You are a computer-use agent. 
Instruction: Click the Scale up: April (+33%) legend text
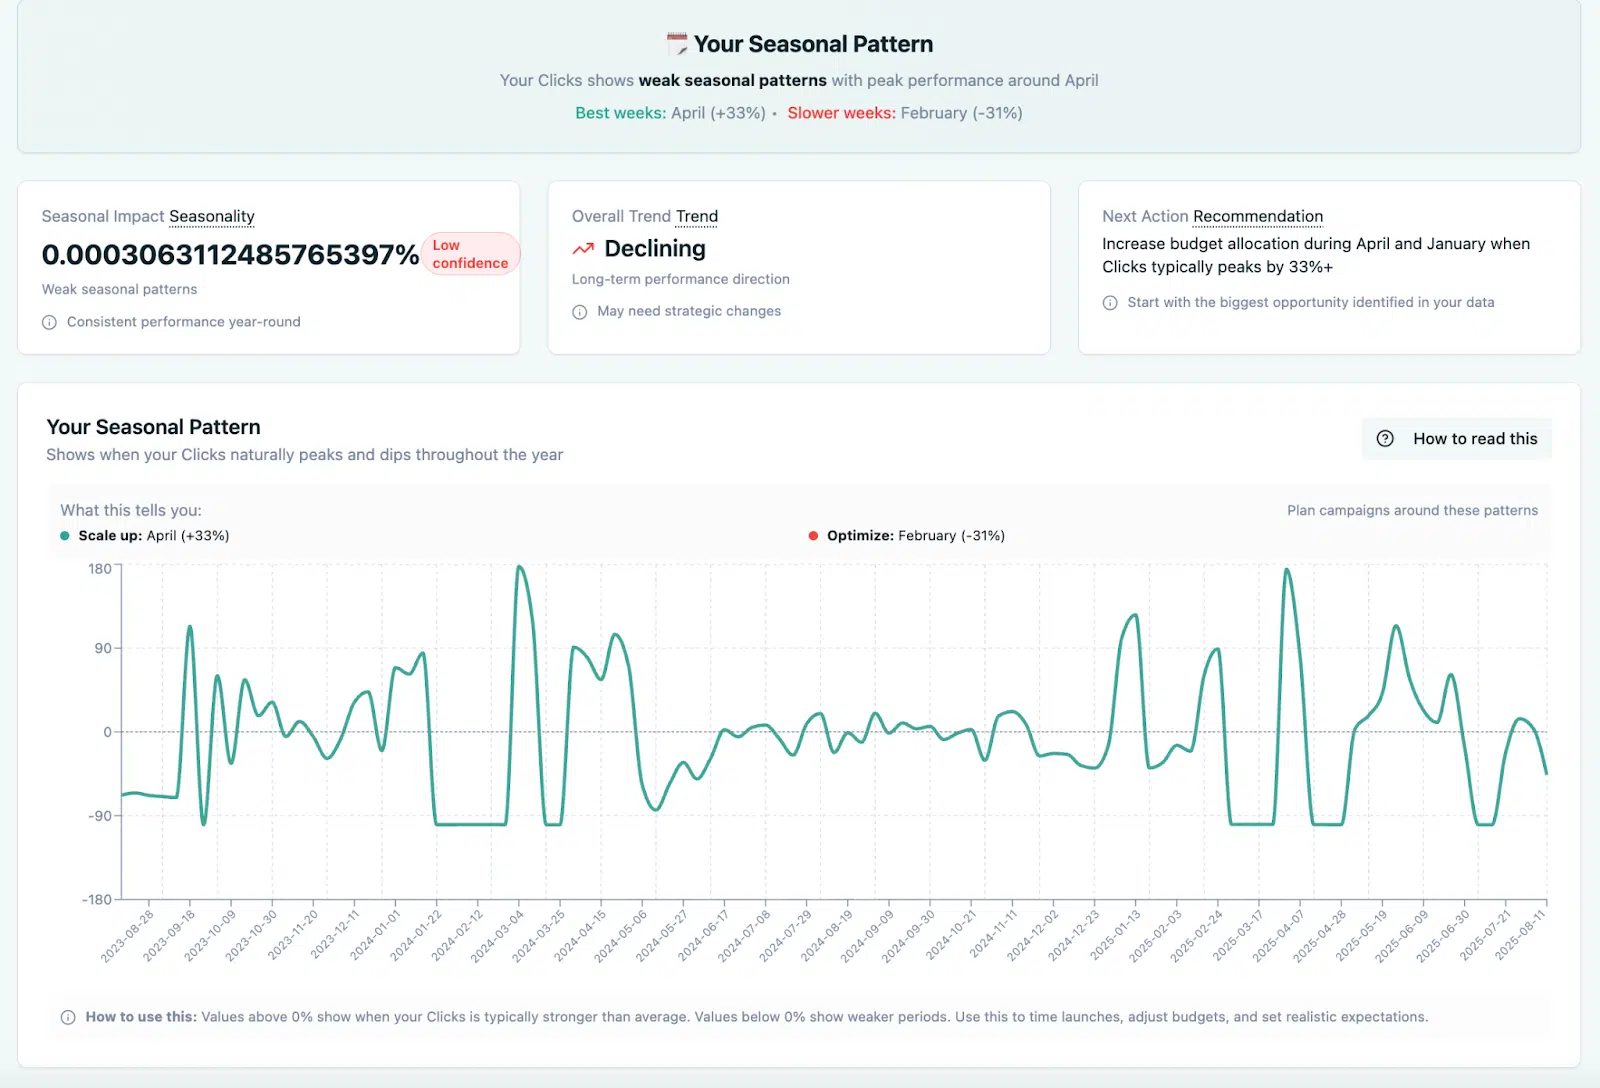(154, 536)
